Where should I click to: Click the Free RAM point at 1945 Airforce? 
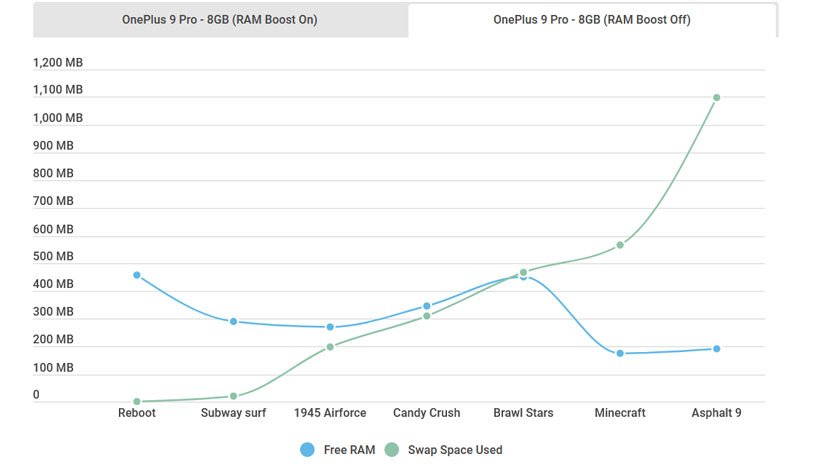coord(330,327)
